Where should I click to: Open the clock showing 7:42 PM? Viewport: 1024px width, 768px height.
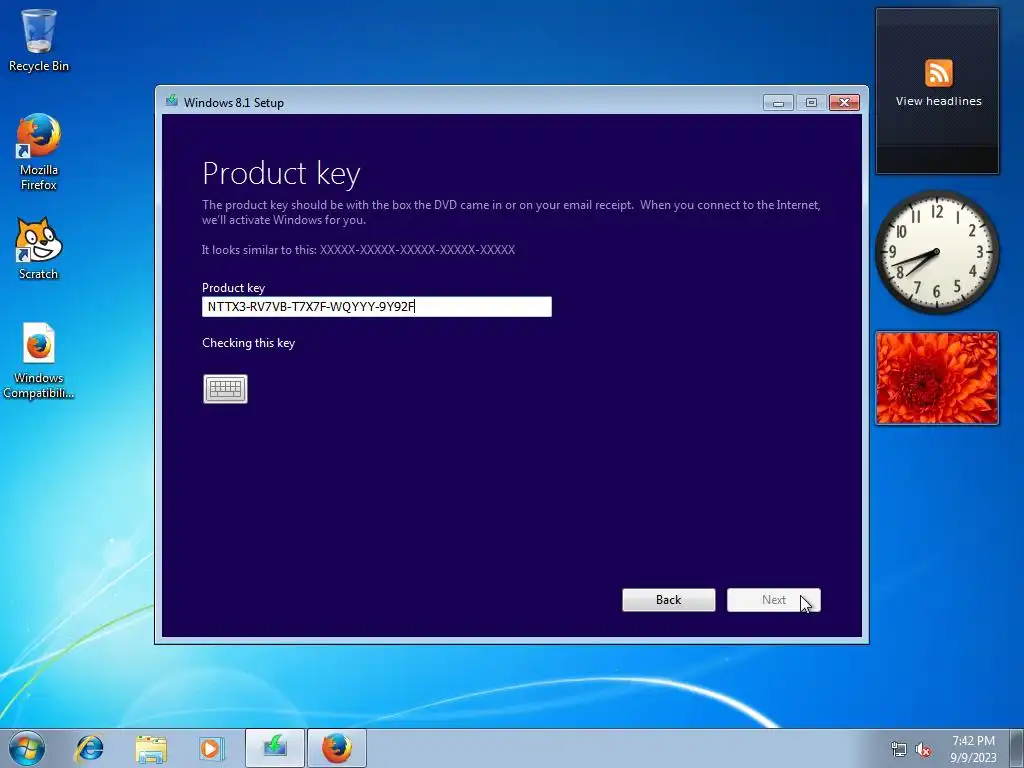point(973,749)
